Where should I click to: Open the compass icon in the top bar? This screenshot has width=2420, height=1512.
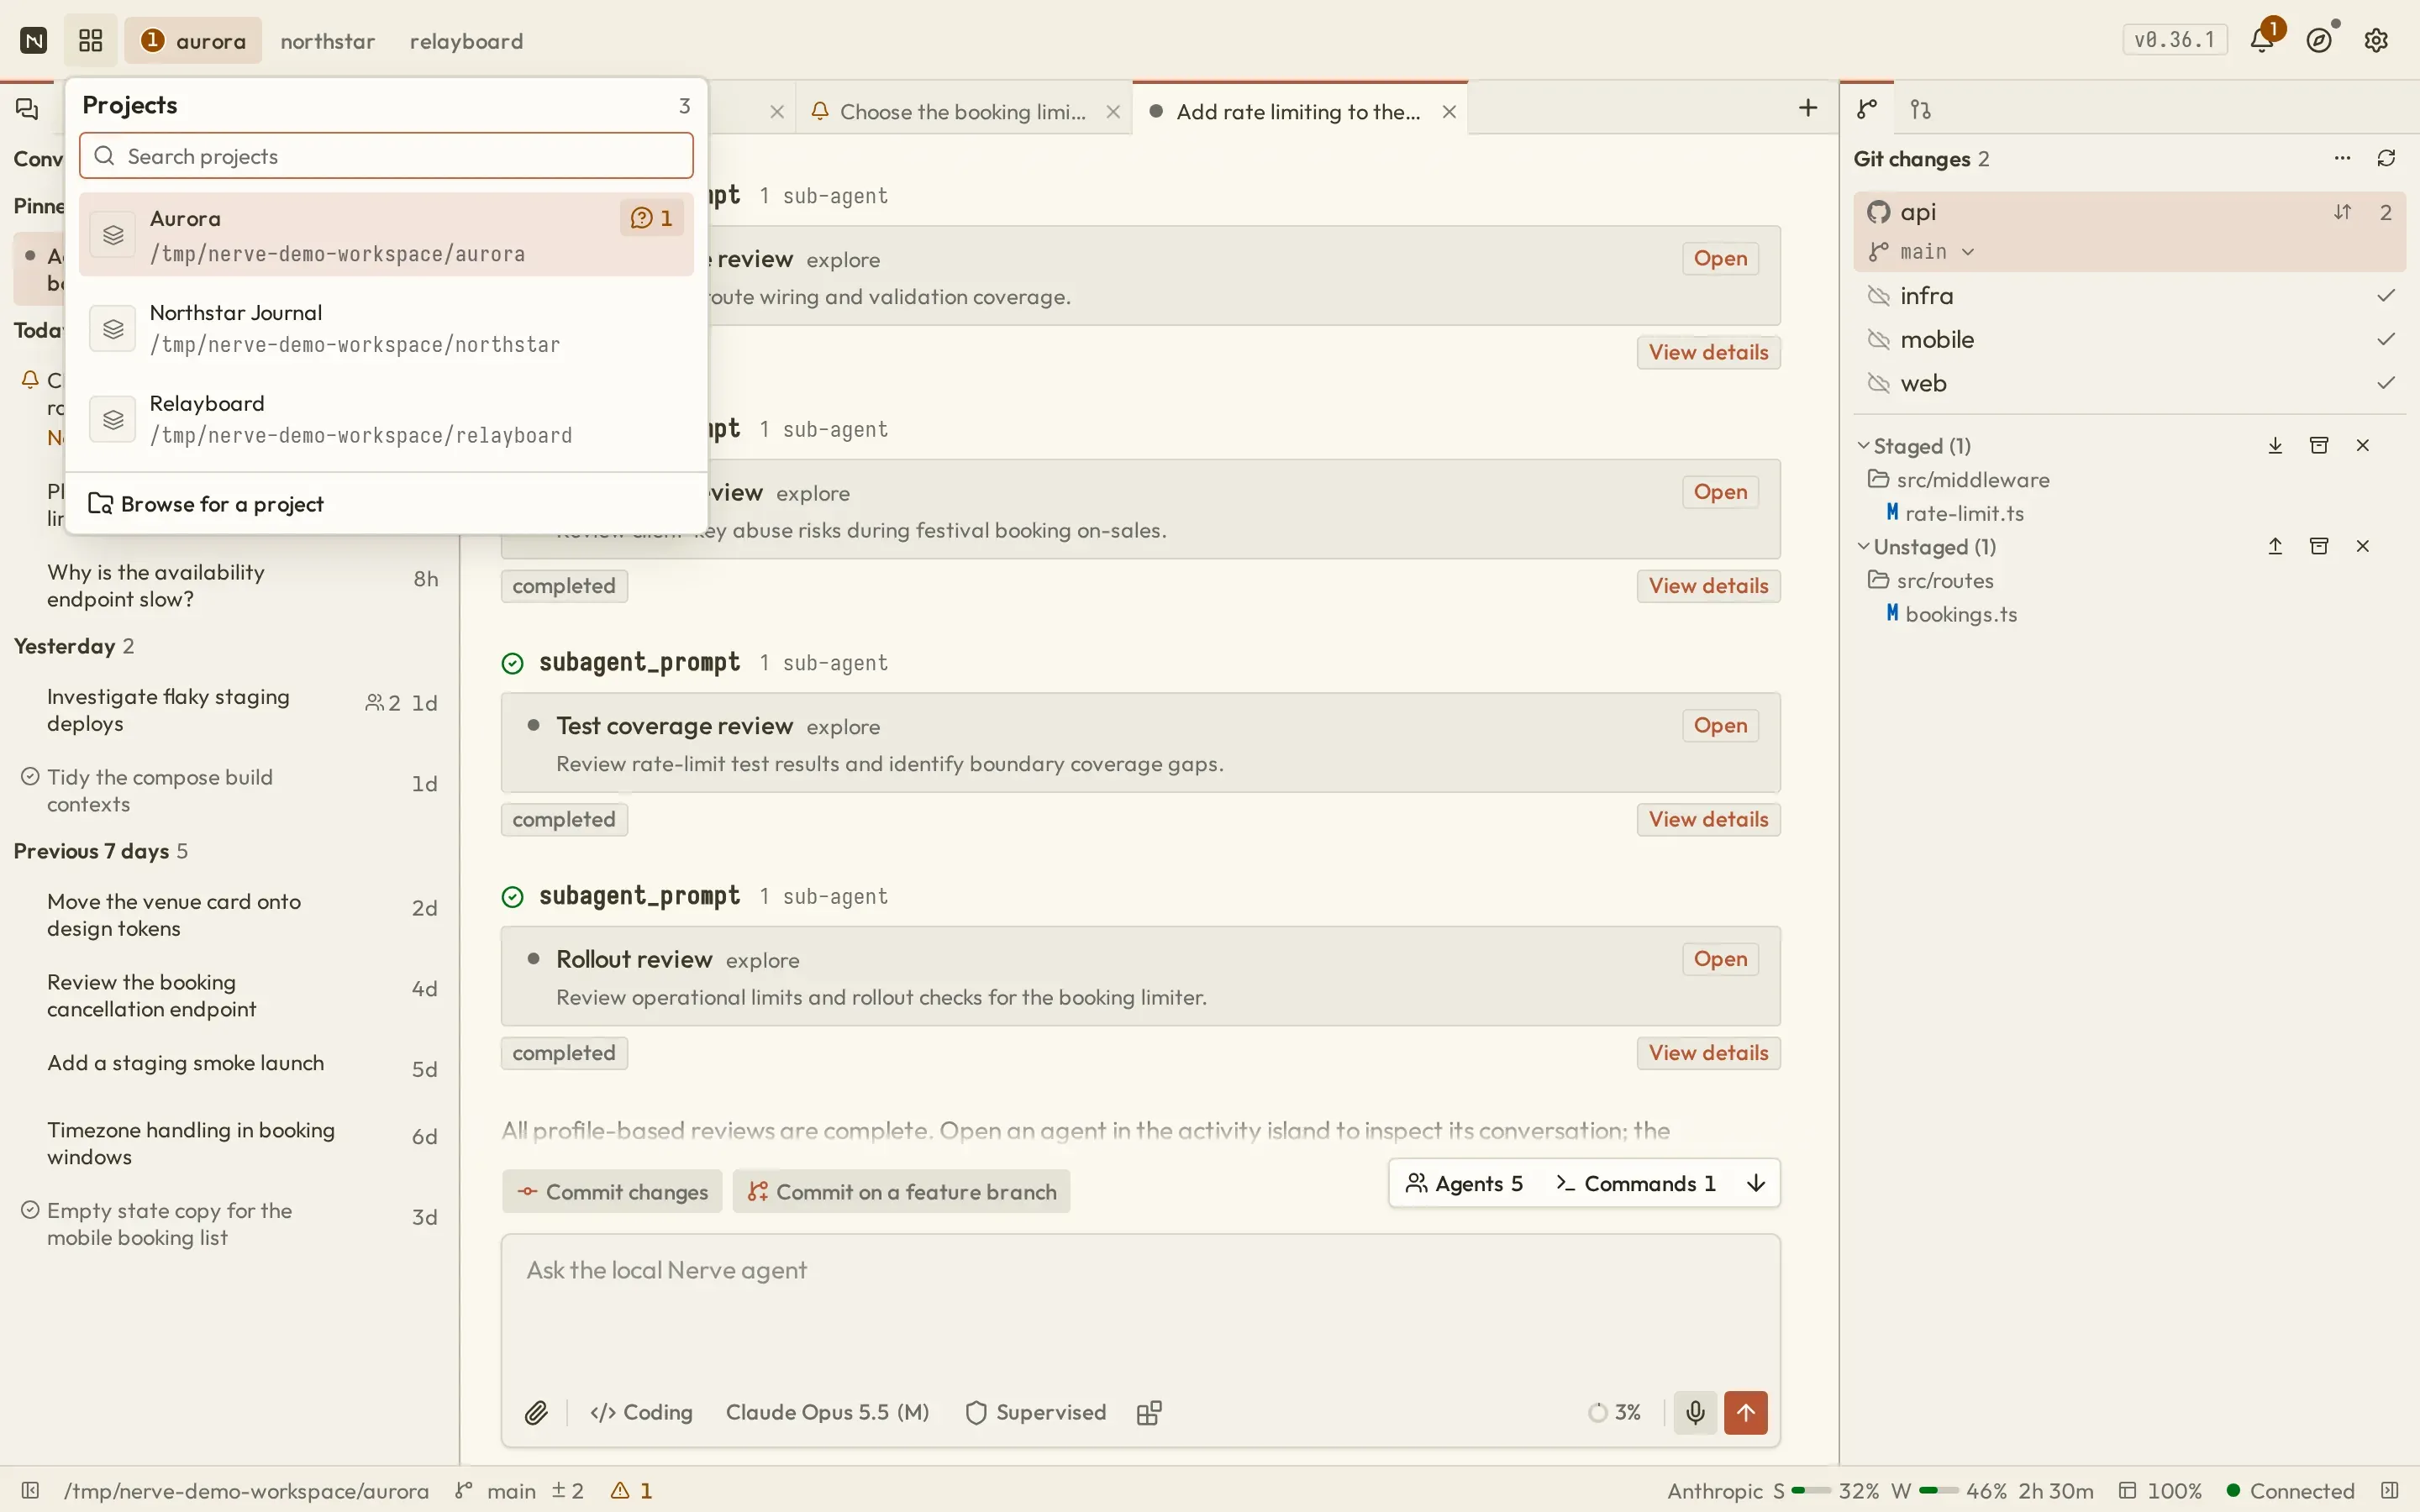2320,40
